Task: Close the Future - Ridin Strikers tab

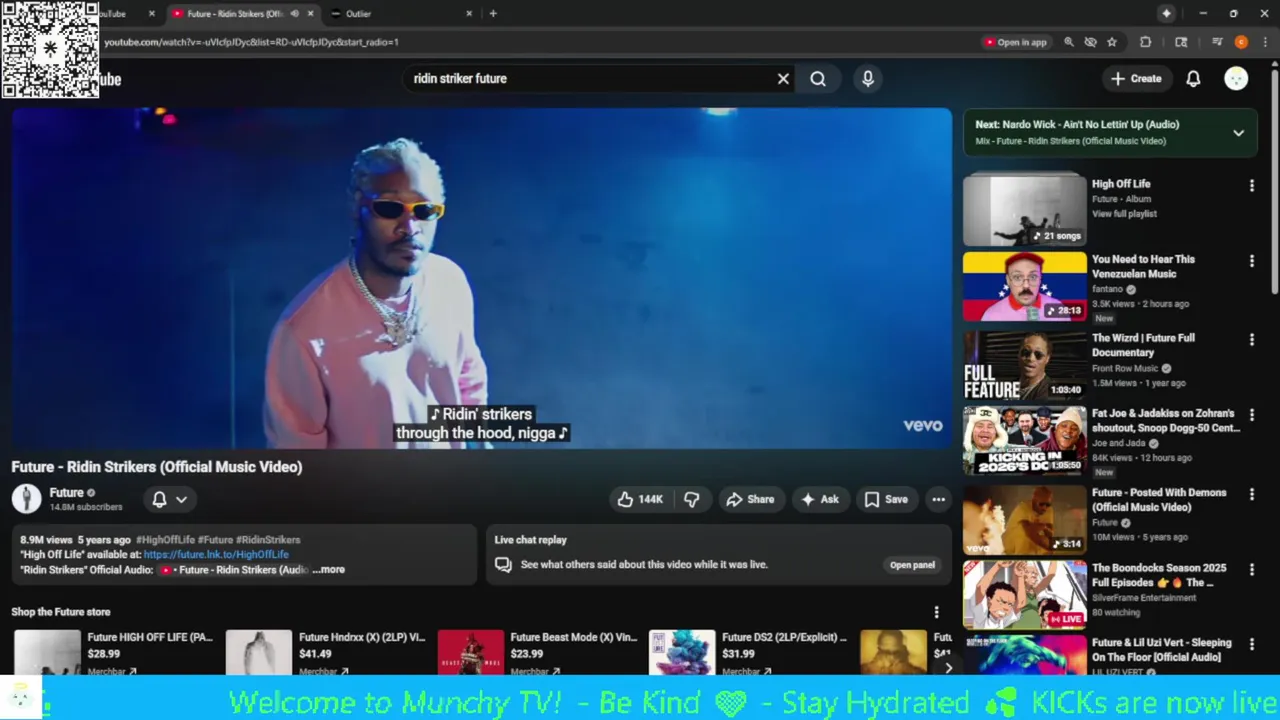Action: 310,14
